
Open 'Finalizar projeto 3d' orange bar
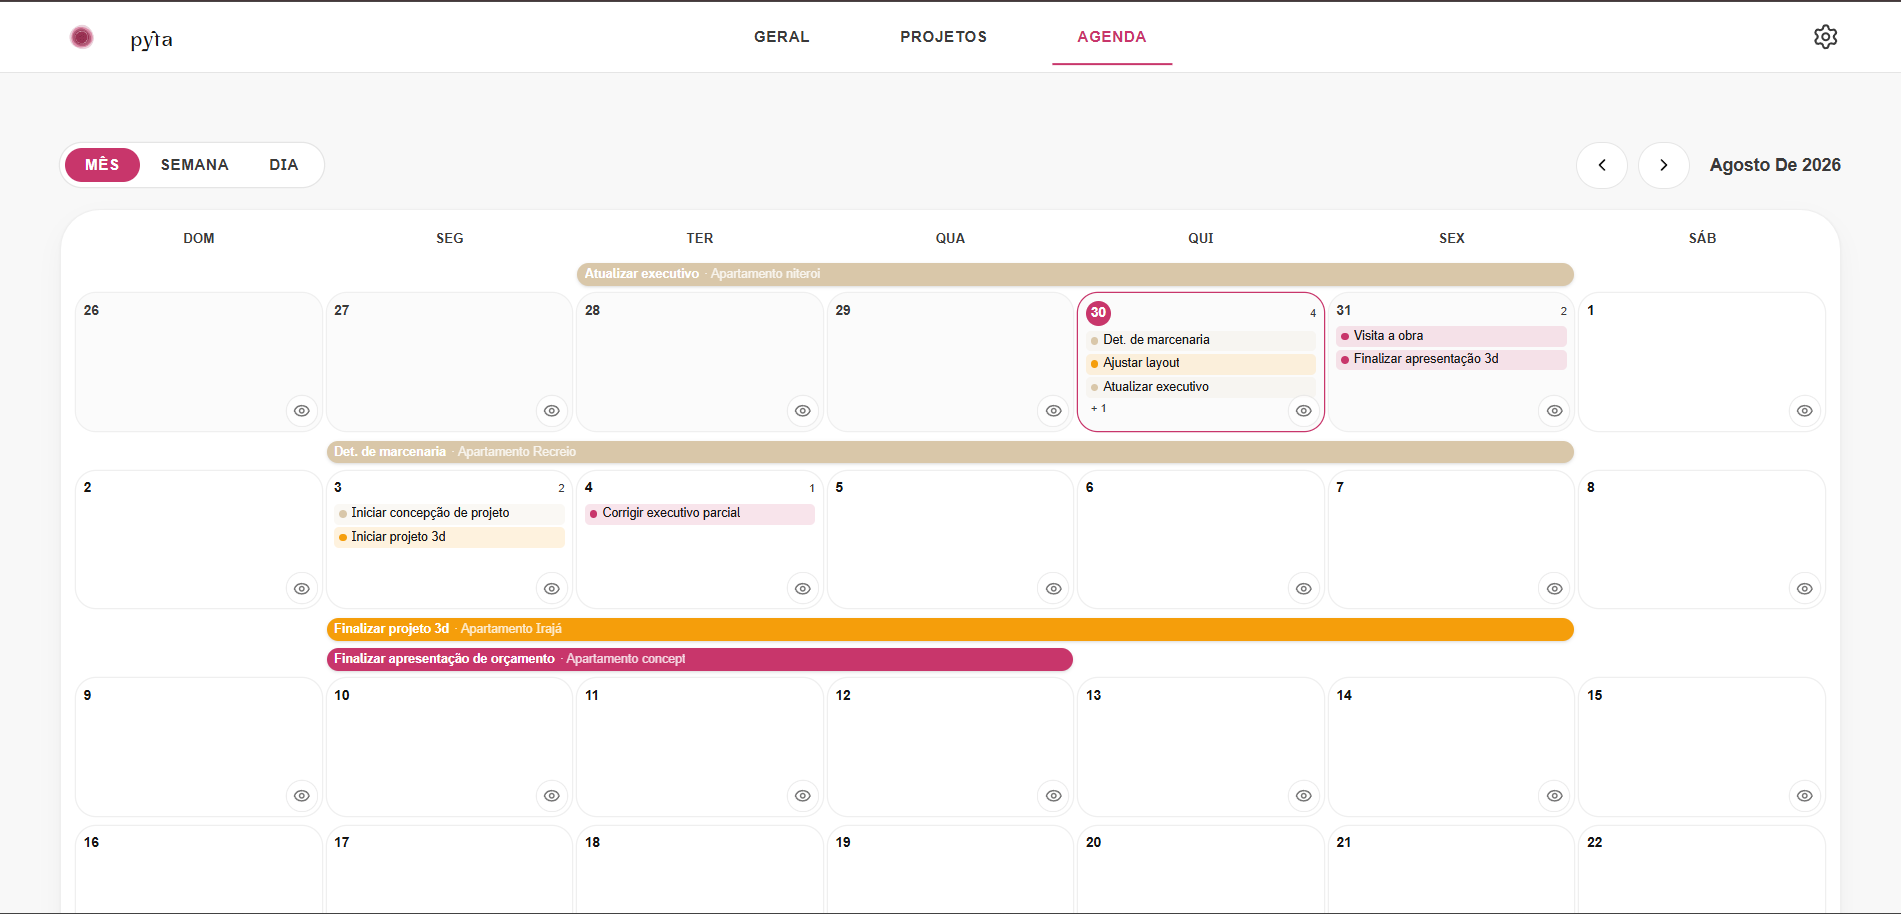pyautogui.click(x=950, y=629)
